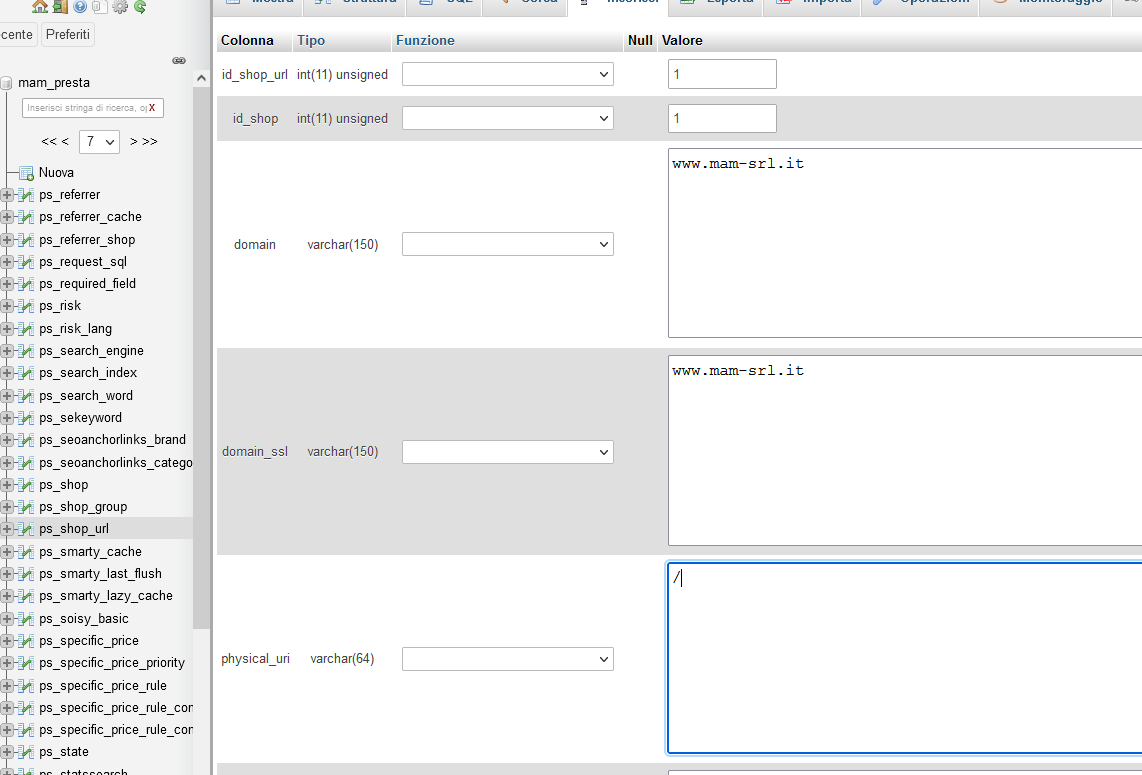Click the Funzione column header link
This screenshot has width=1142, height=775.
pos(425,41)
